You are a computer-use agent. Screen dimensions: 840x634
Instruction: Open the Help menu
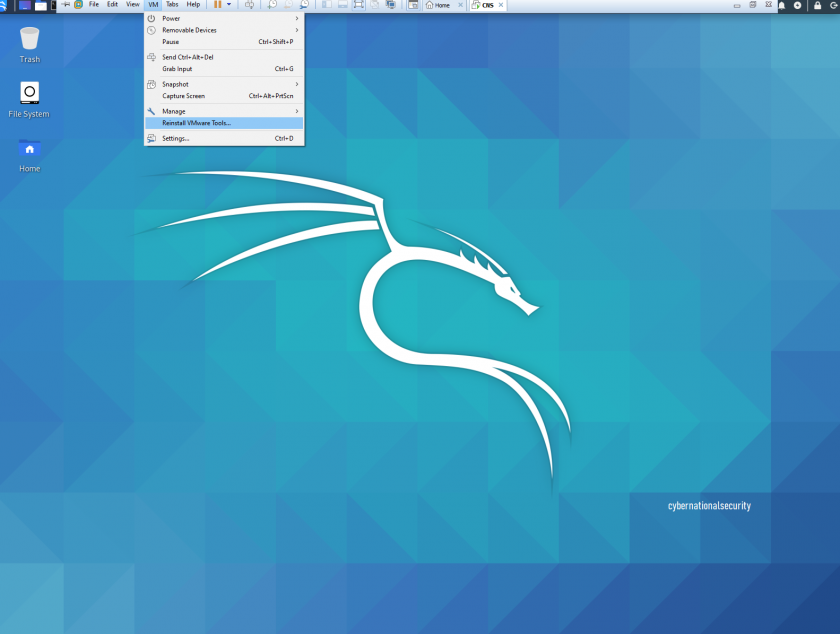tap(193, 4)
